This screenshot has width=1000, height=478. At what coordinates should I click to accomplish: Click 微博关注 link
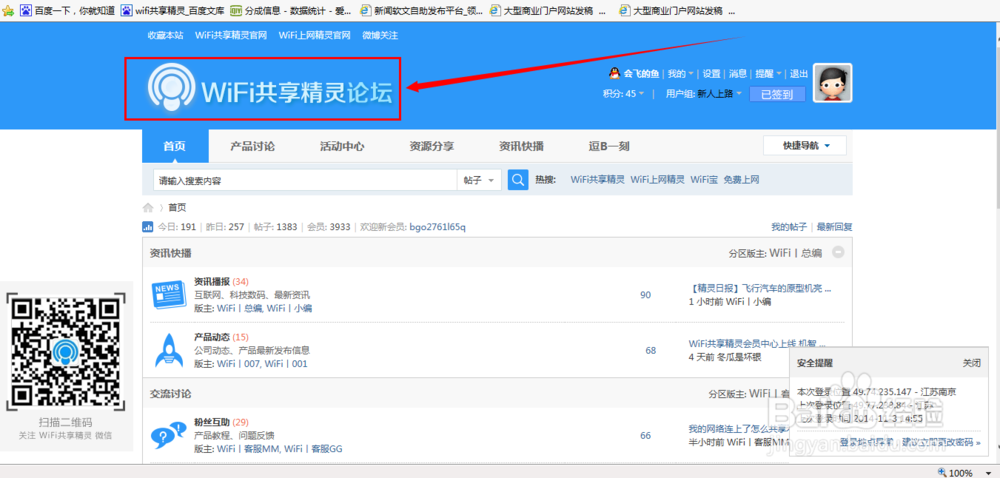pos(380,36)
